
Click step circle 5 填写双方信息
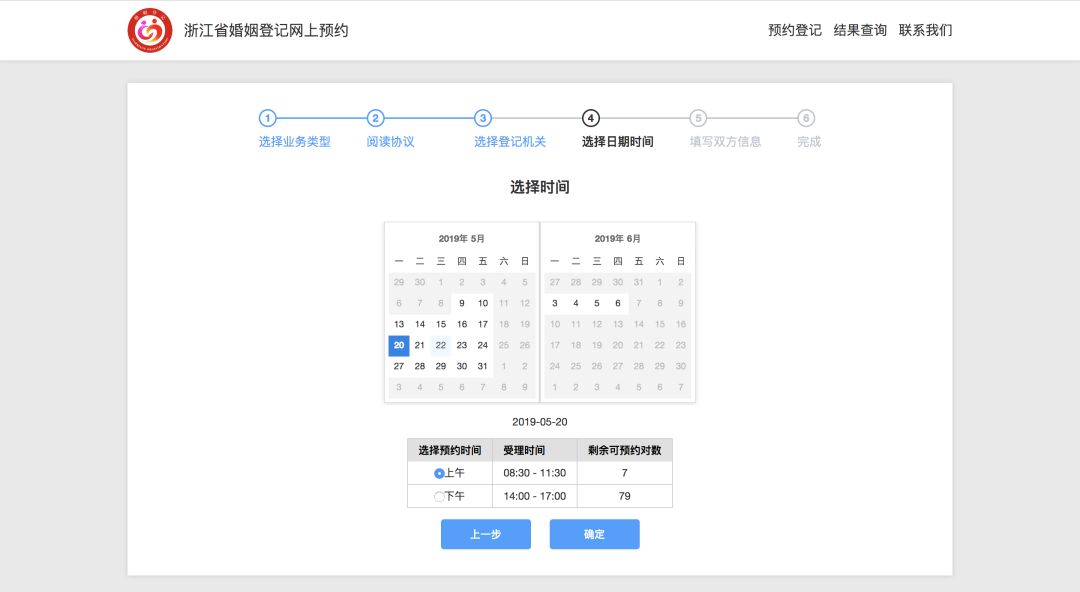(x=698, y=117)
